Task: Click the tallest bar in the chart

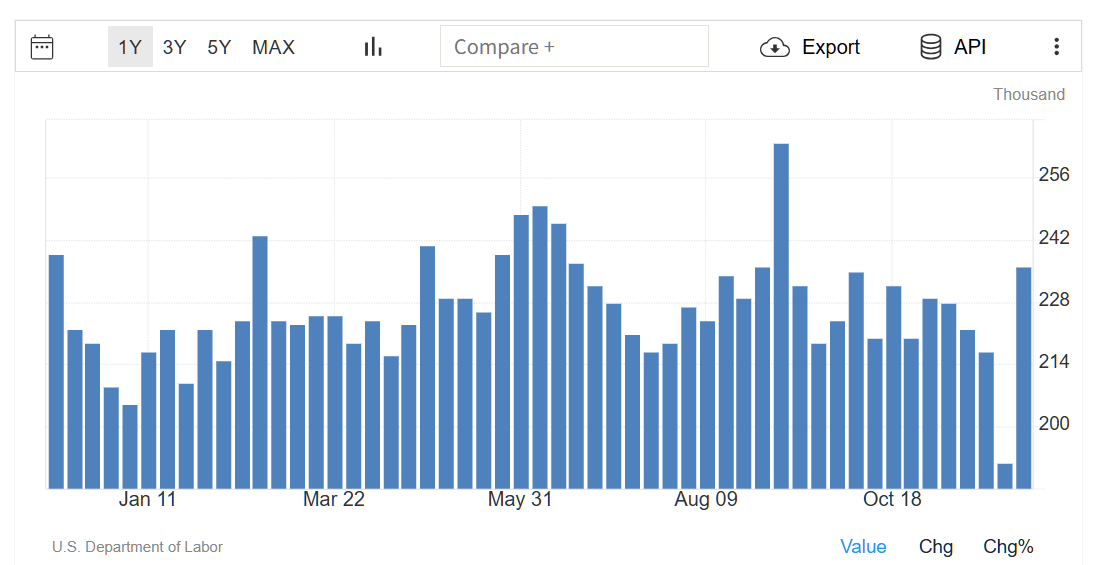Action: tap(781, 315)
